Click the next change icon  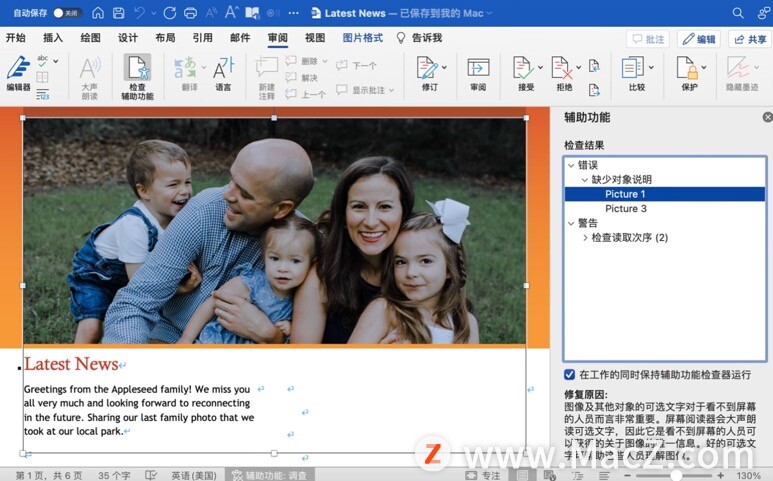point(594,90)
